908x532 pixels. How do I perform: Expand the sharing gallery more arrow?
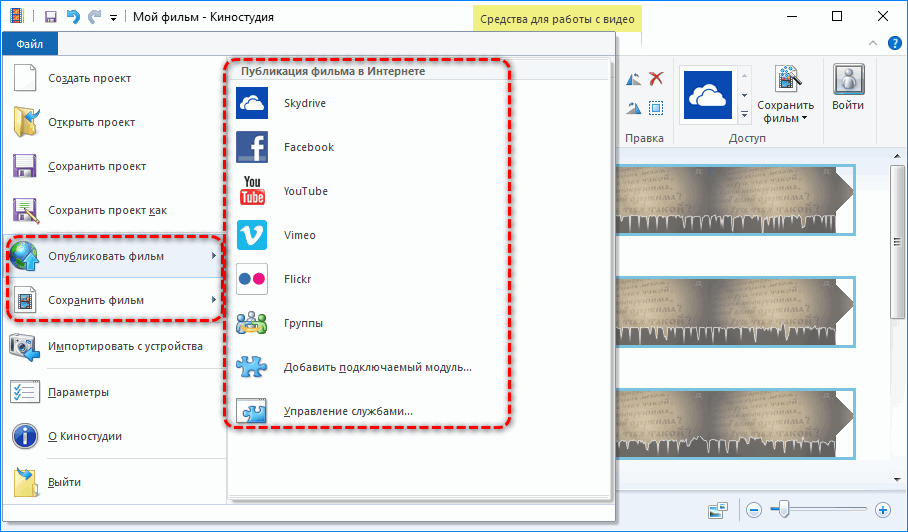point(743,112)
